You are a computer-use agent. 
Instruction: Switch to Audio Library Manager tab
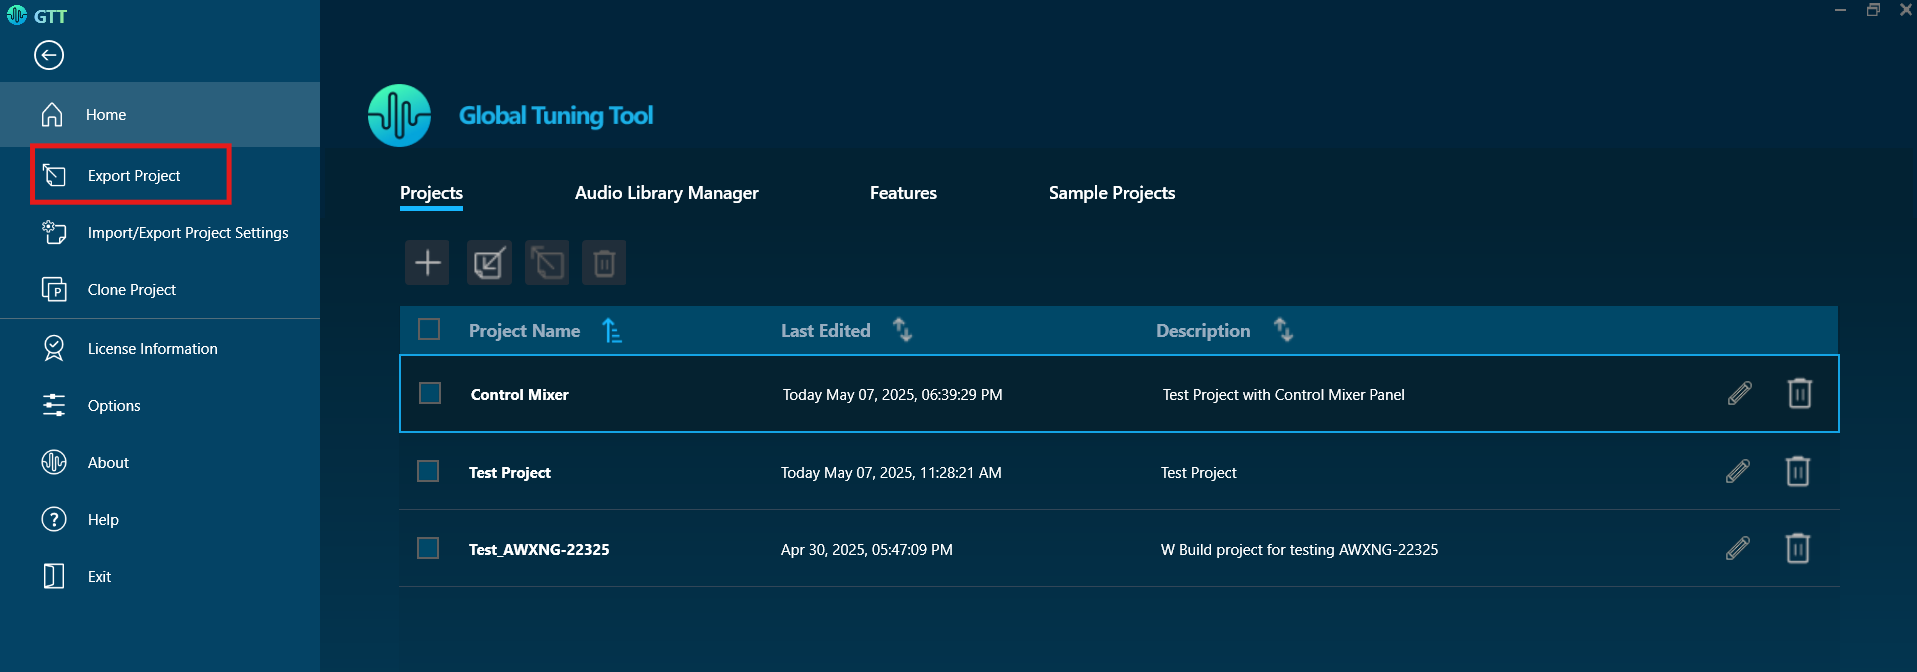666,193
